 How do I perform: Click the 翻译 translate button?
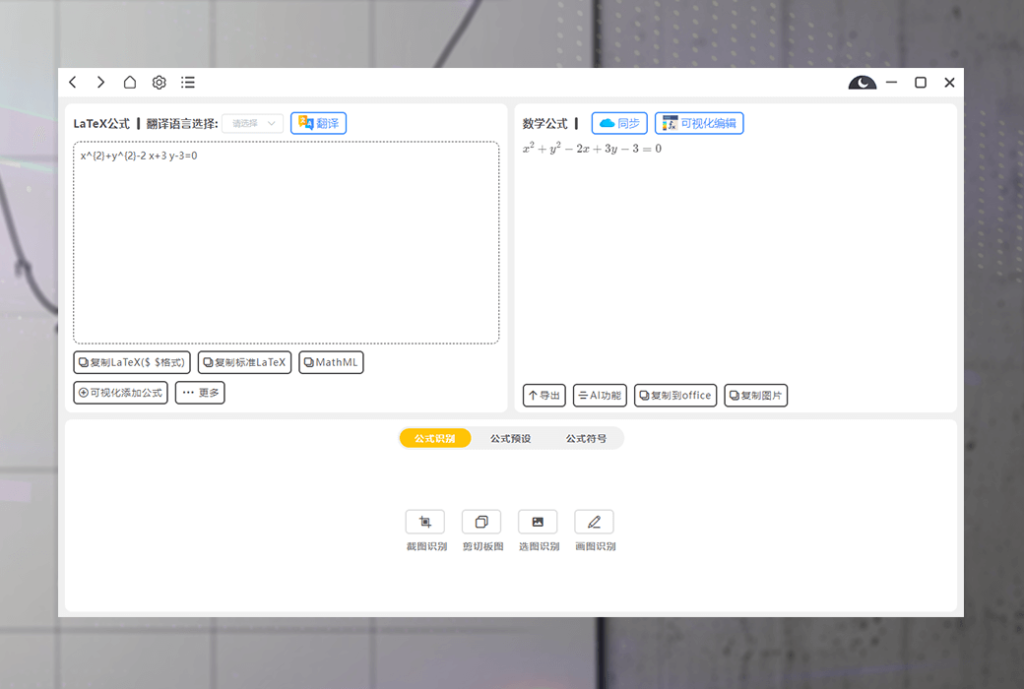click(x=319, y=123)
